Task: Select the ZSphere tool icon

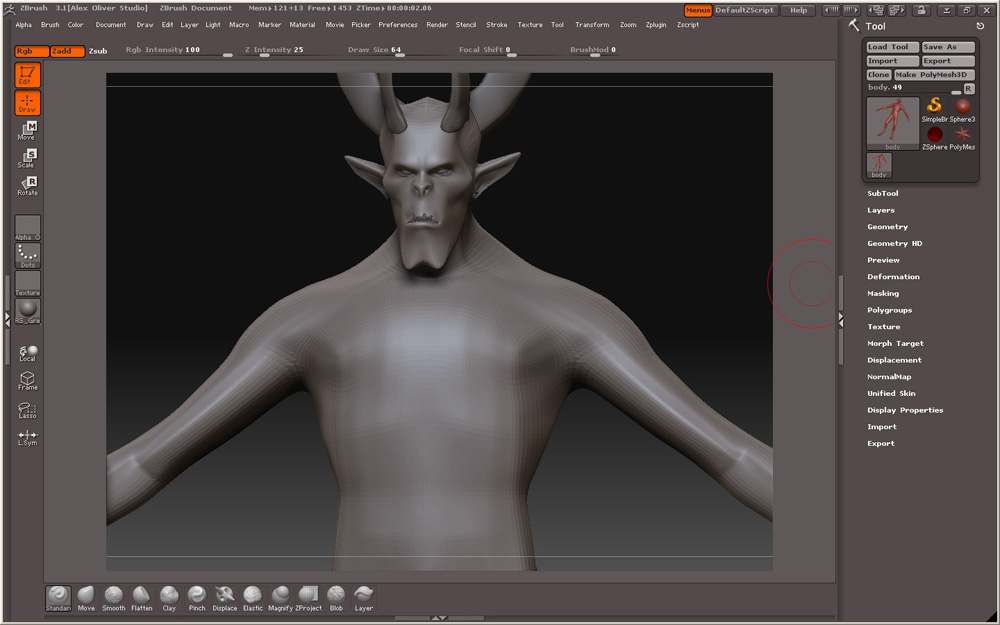Action: 934,138
